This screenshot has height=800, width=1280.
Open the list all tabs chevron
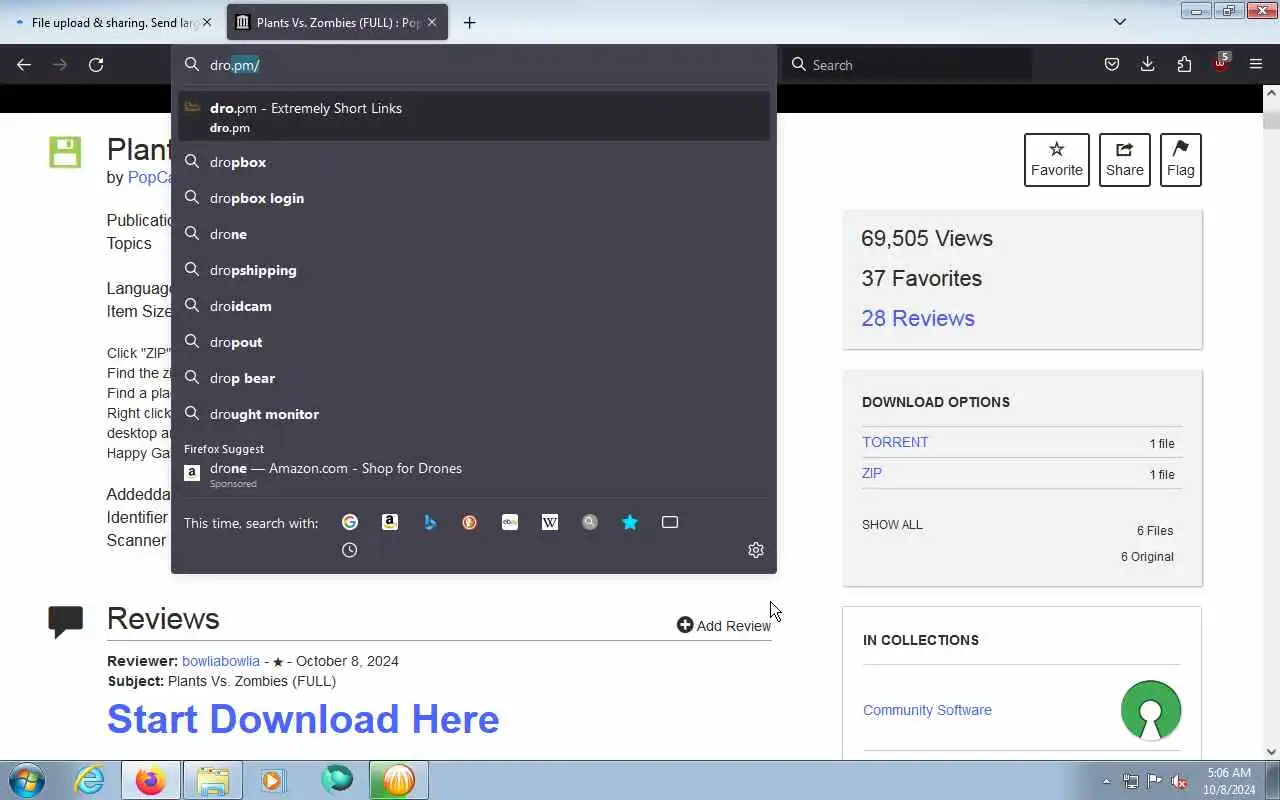pyautogui.click(x=1120, y=22)
